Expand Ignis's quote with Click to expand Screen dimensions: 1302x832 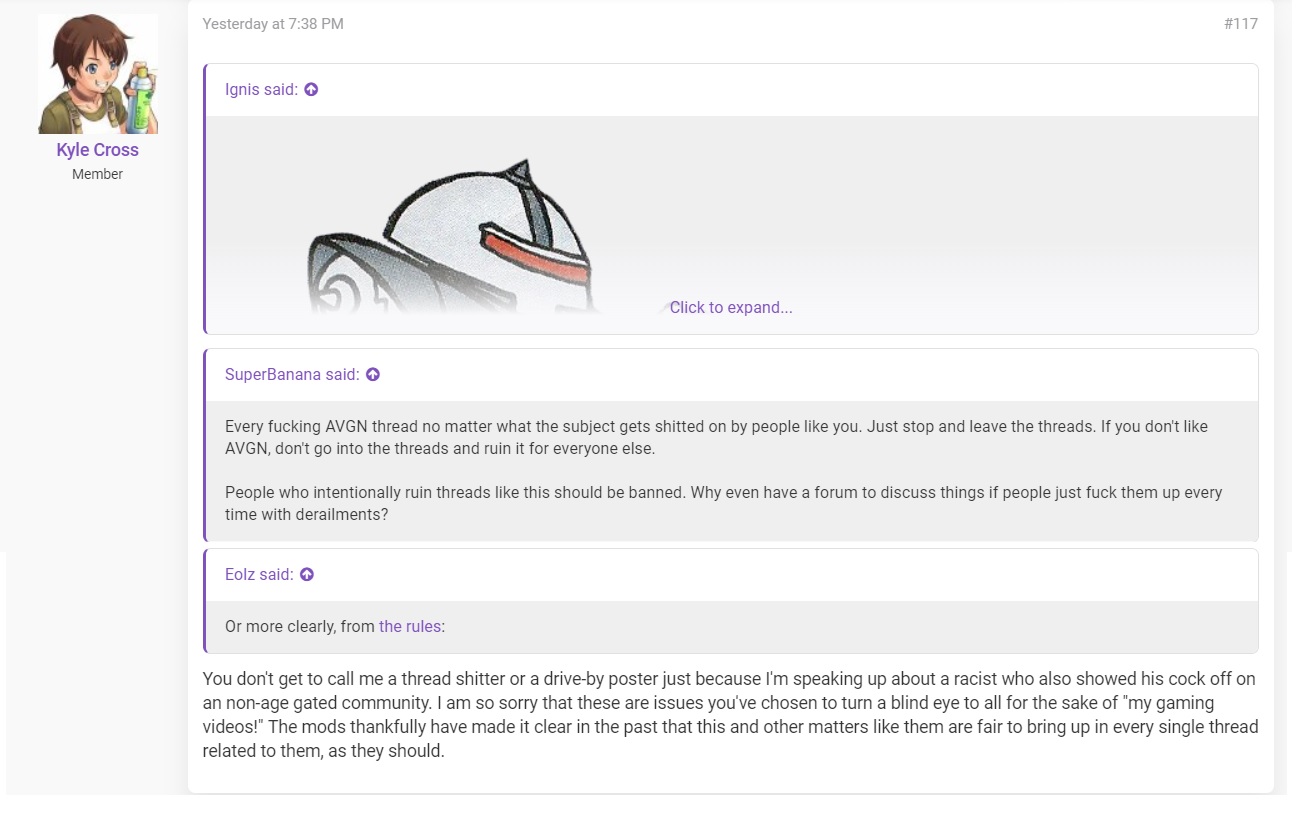click(731, 308)
